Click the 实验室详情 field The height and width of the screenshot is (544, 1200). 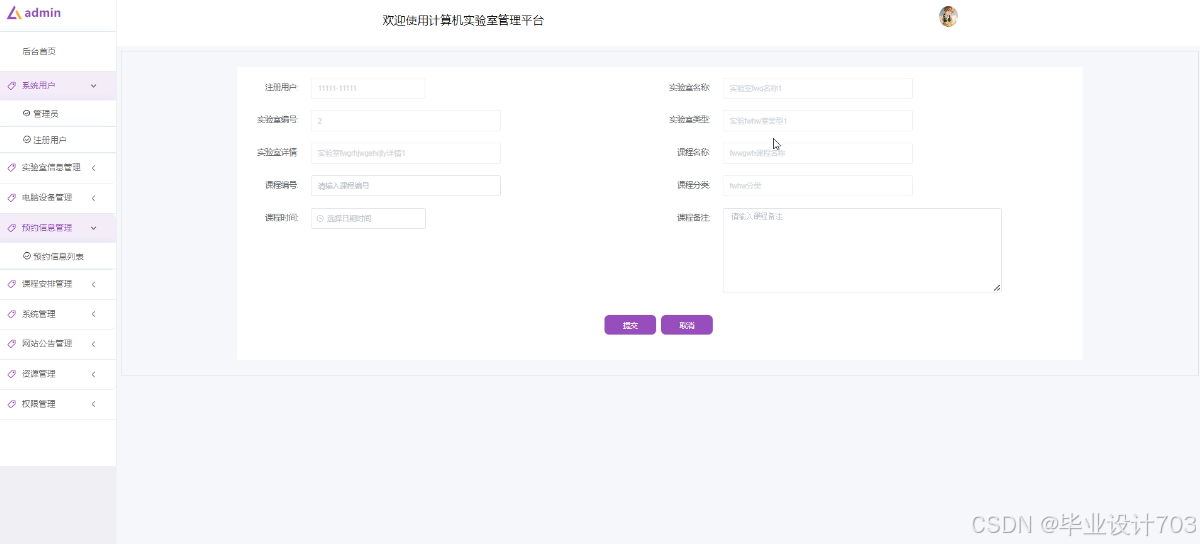tap(406, 153)
